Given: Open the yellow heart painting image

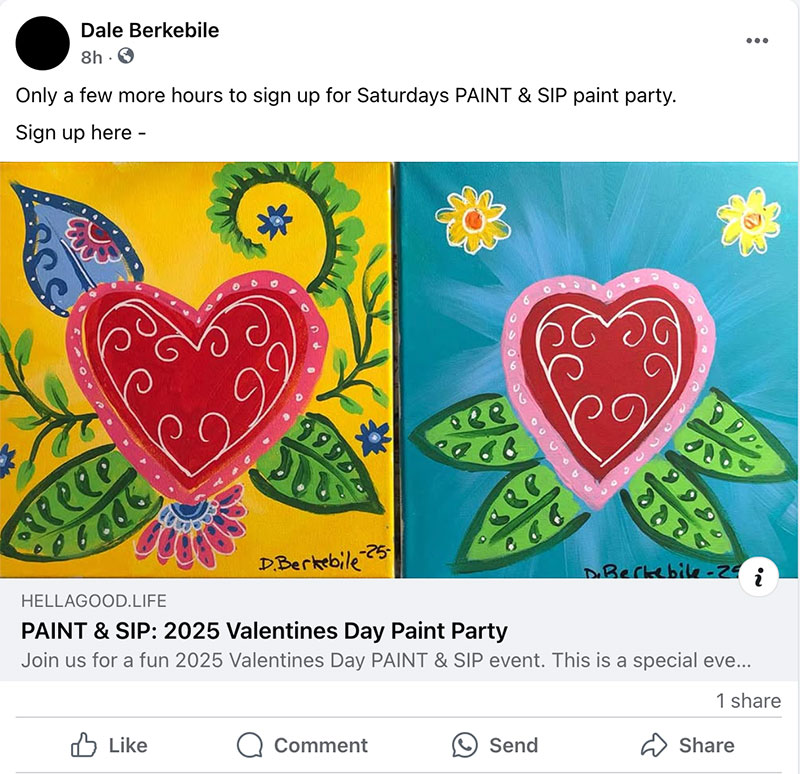Looking at the screenshot, I should point(197,370).
